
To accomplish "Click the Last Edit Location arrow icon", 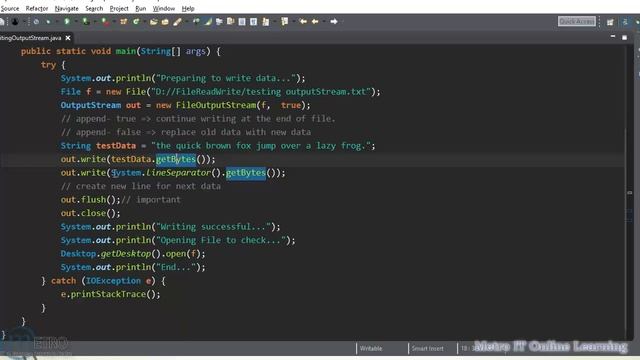I will 303,21.
